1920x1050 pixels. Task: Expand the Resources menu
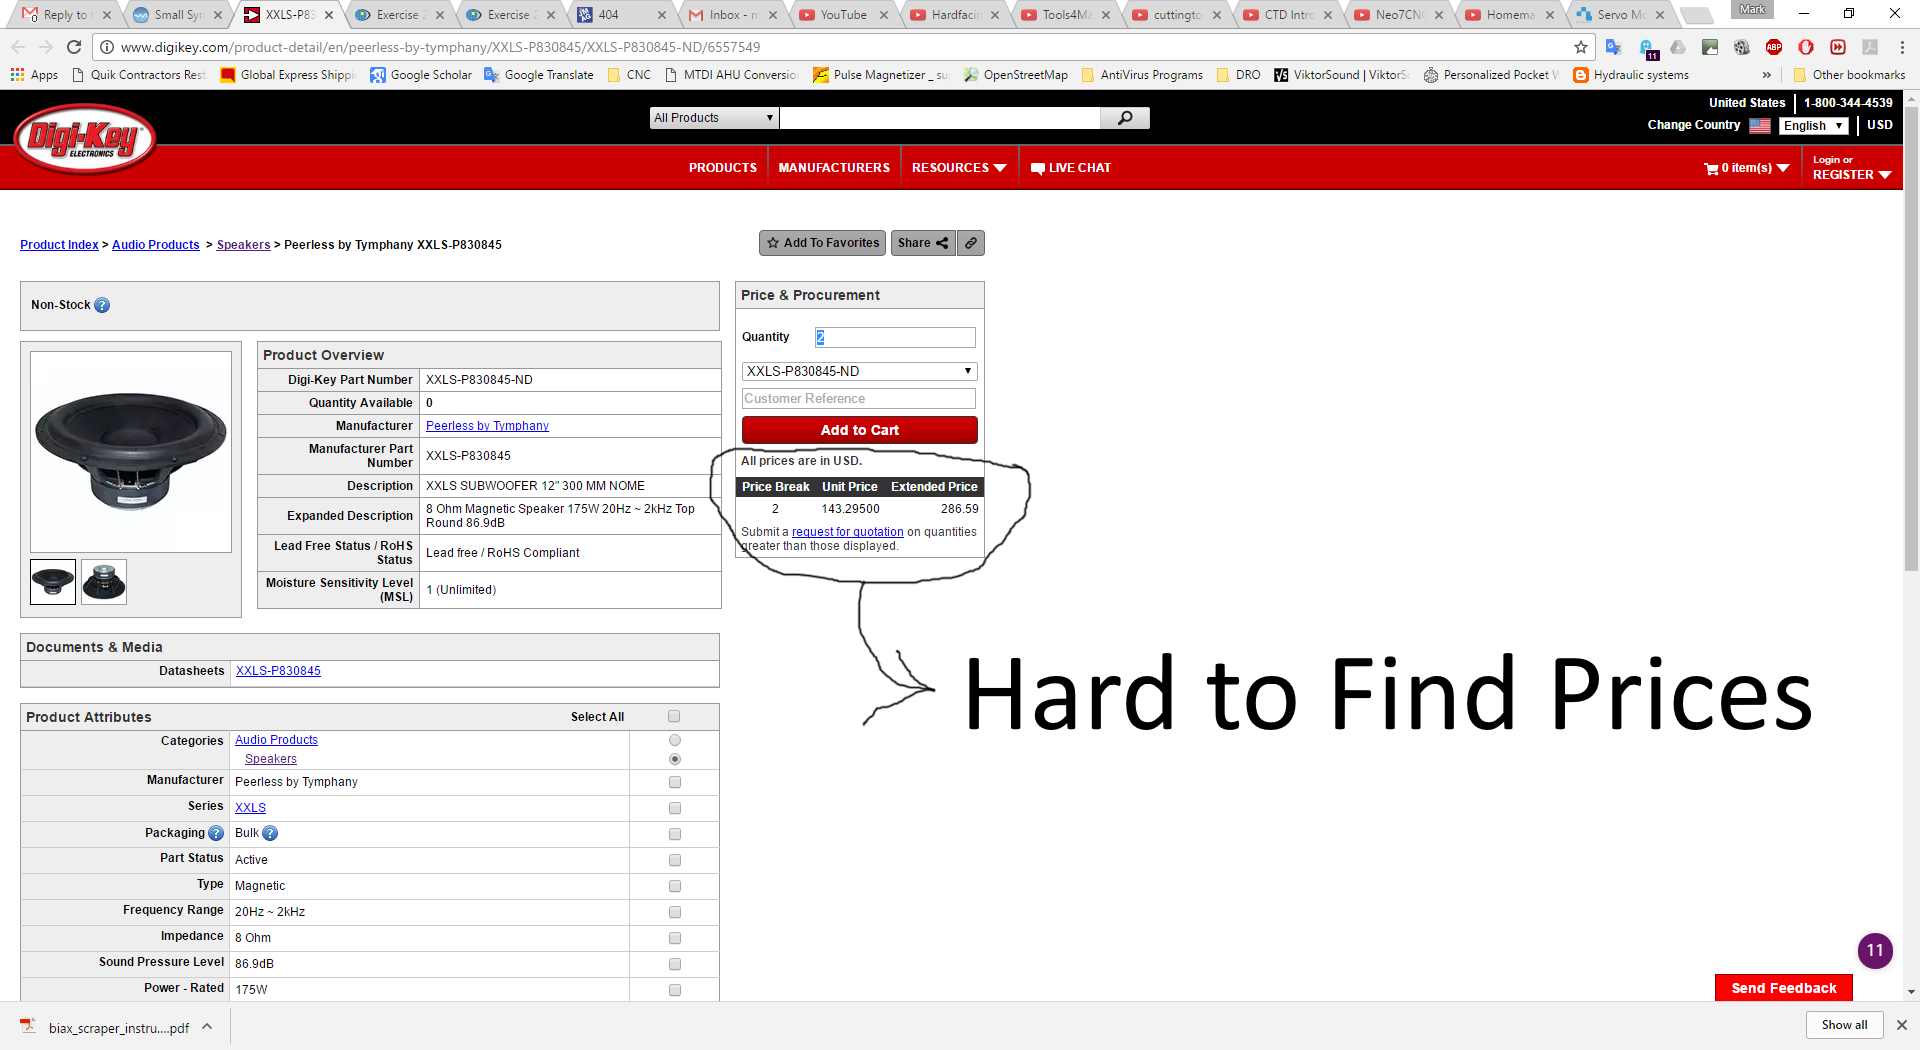click(959, 168)
